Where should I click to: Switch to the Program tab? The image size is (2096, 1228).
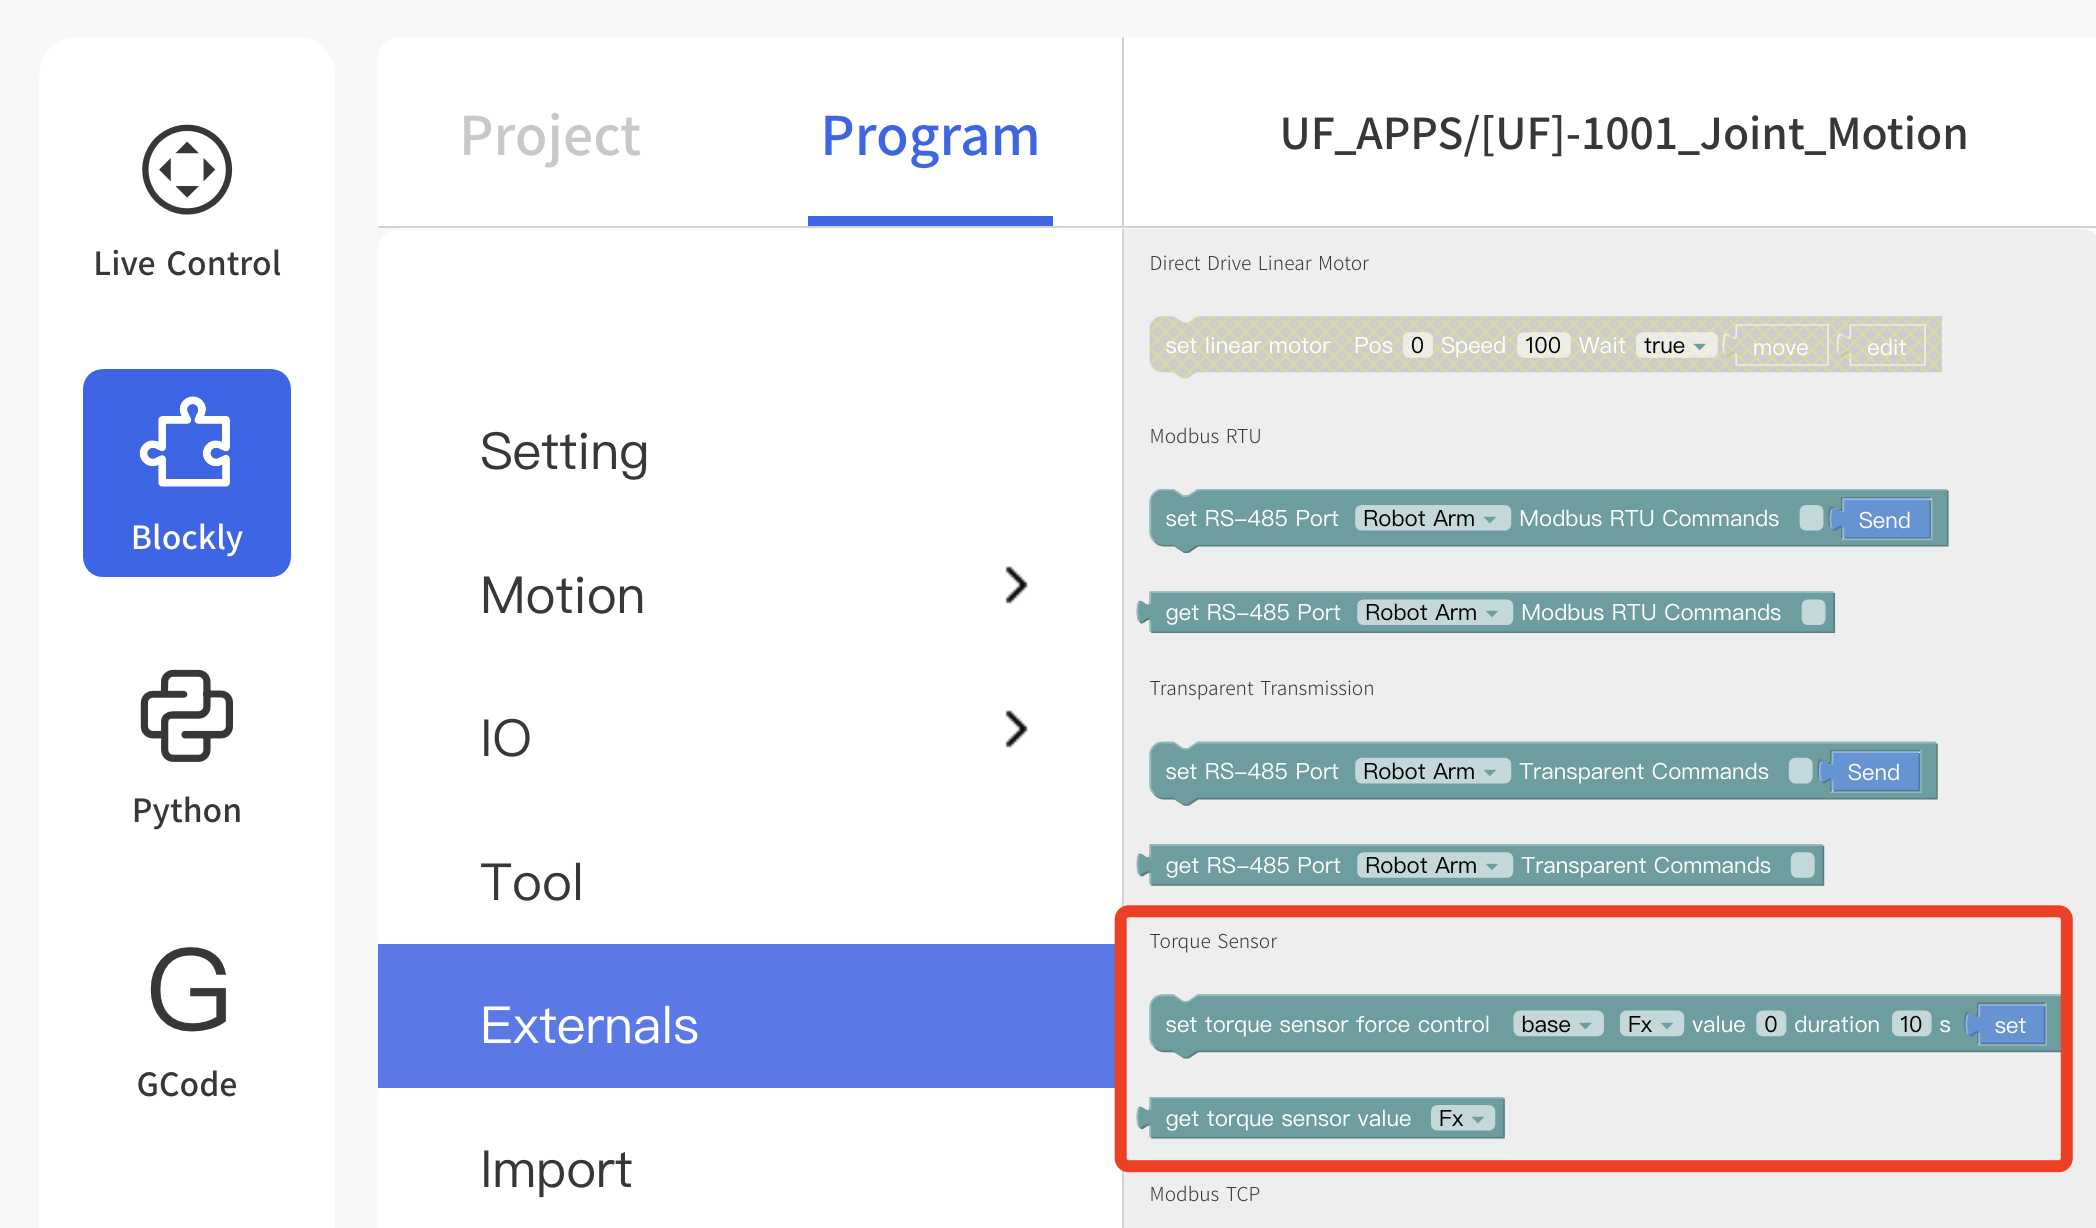click(930, 135)
